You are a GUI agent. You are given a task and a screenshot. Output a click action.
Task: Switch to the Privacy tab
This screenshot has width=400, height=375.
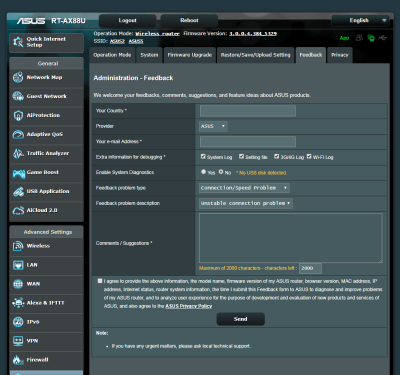340,55
